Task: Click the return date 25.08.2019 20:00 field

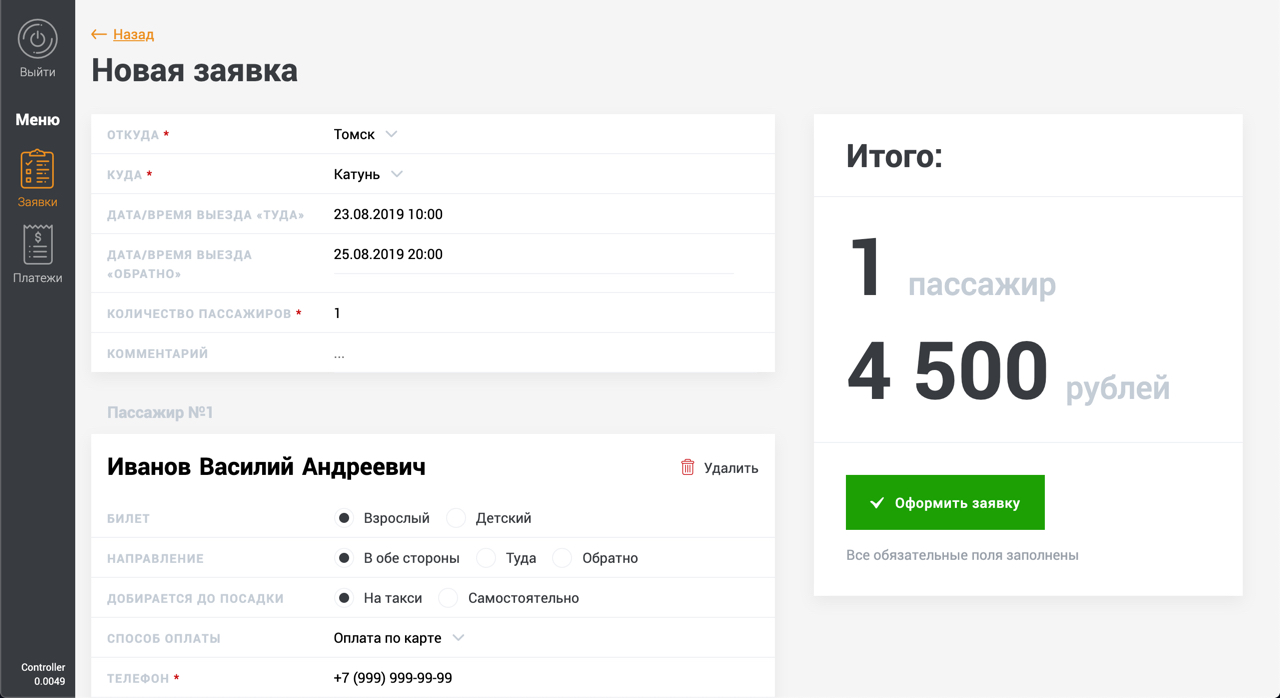Action: tap(388, 254)
